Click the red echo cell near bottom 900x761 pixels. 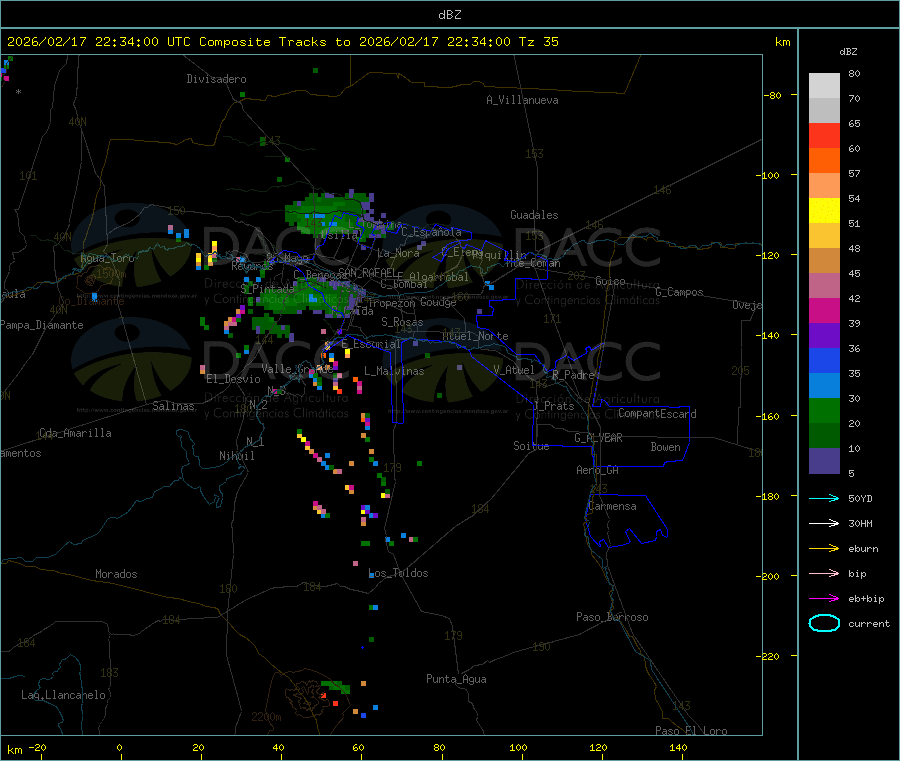coord(335,704)
